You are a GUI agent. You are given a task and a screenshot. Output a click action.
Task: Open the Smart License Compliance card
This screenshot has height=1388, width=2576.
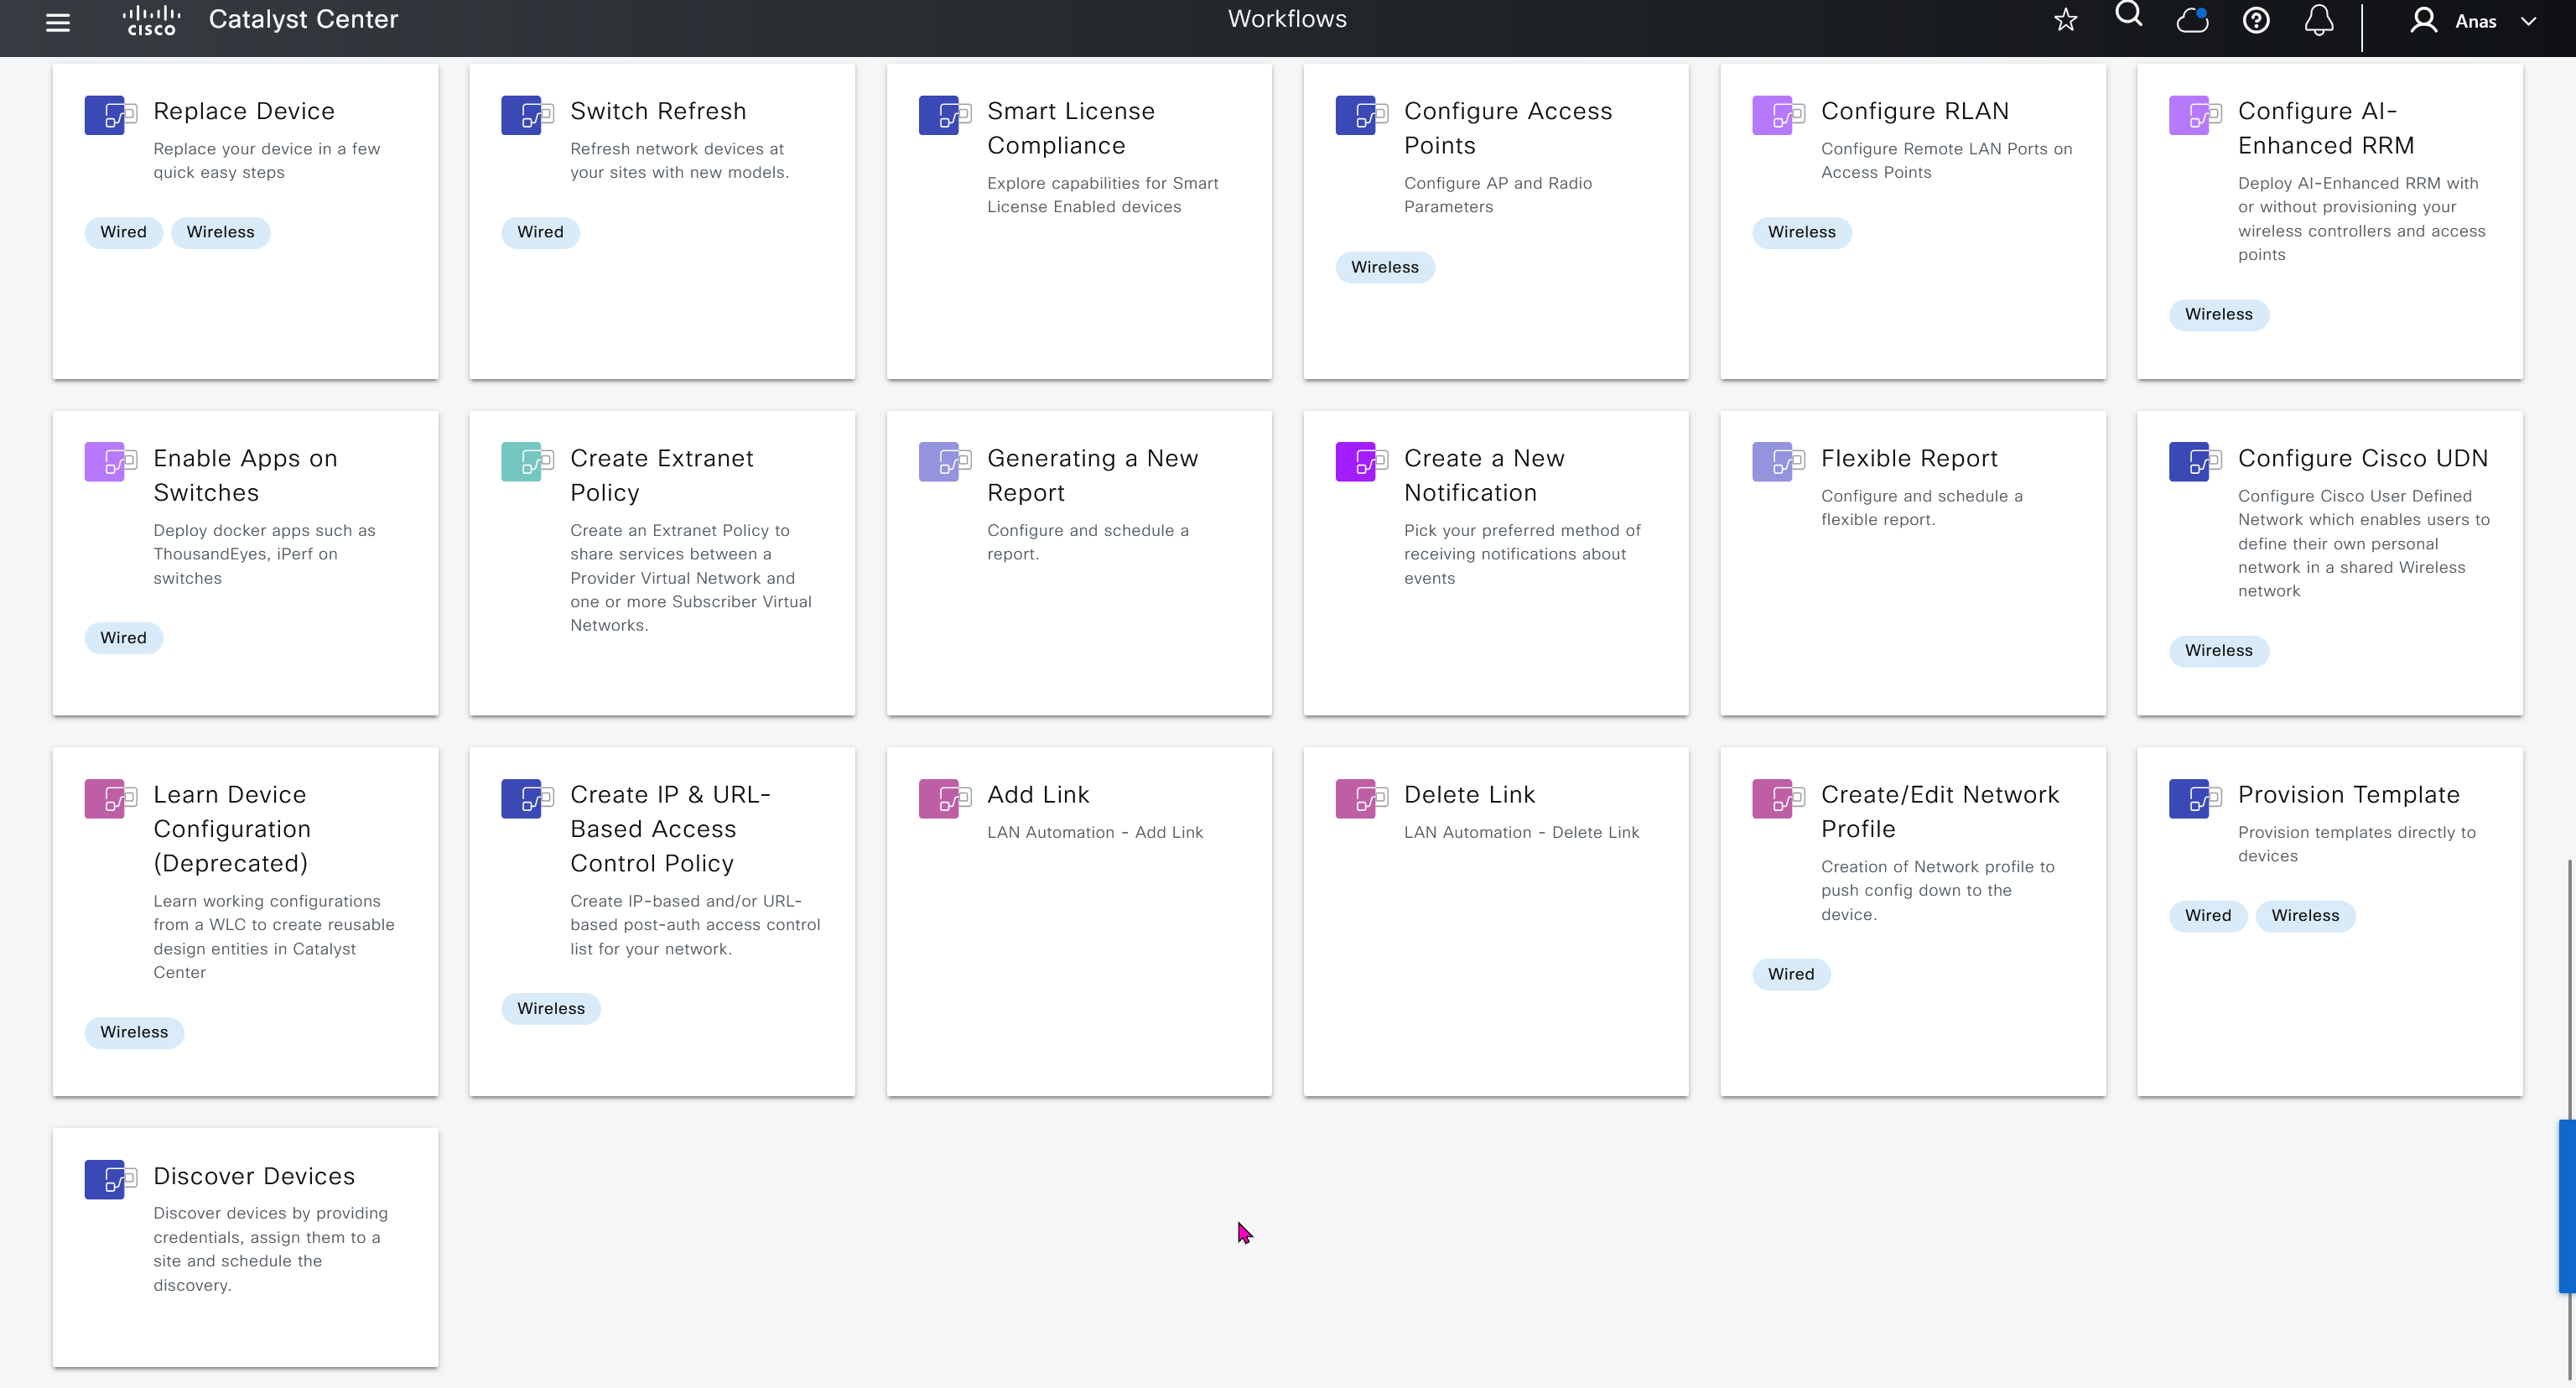(x=1070, y=128)
